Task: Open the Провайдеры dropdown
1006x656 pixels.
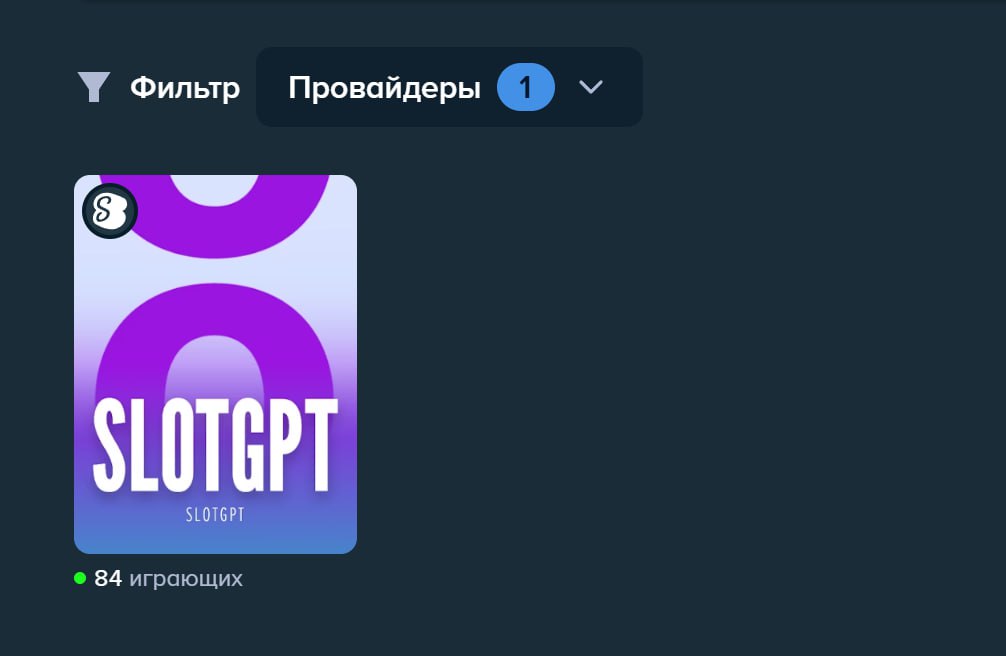Action: 449,87
